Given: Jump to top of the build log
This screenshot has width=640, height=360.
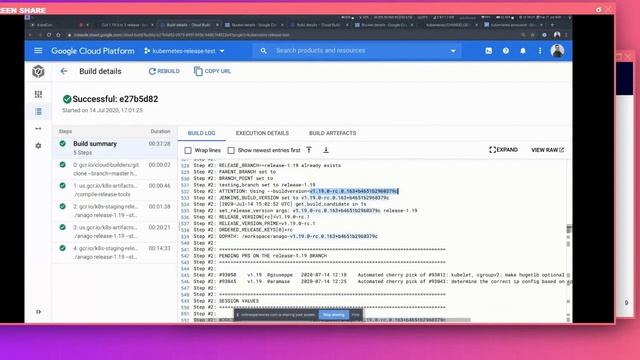Looking at the screenshot, I should 309,150.
